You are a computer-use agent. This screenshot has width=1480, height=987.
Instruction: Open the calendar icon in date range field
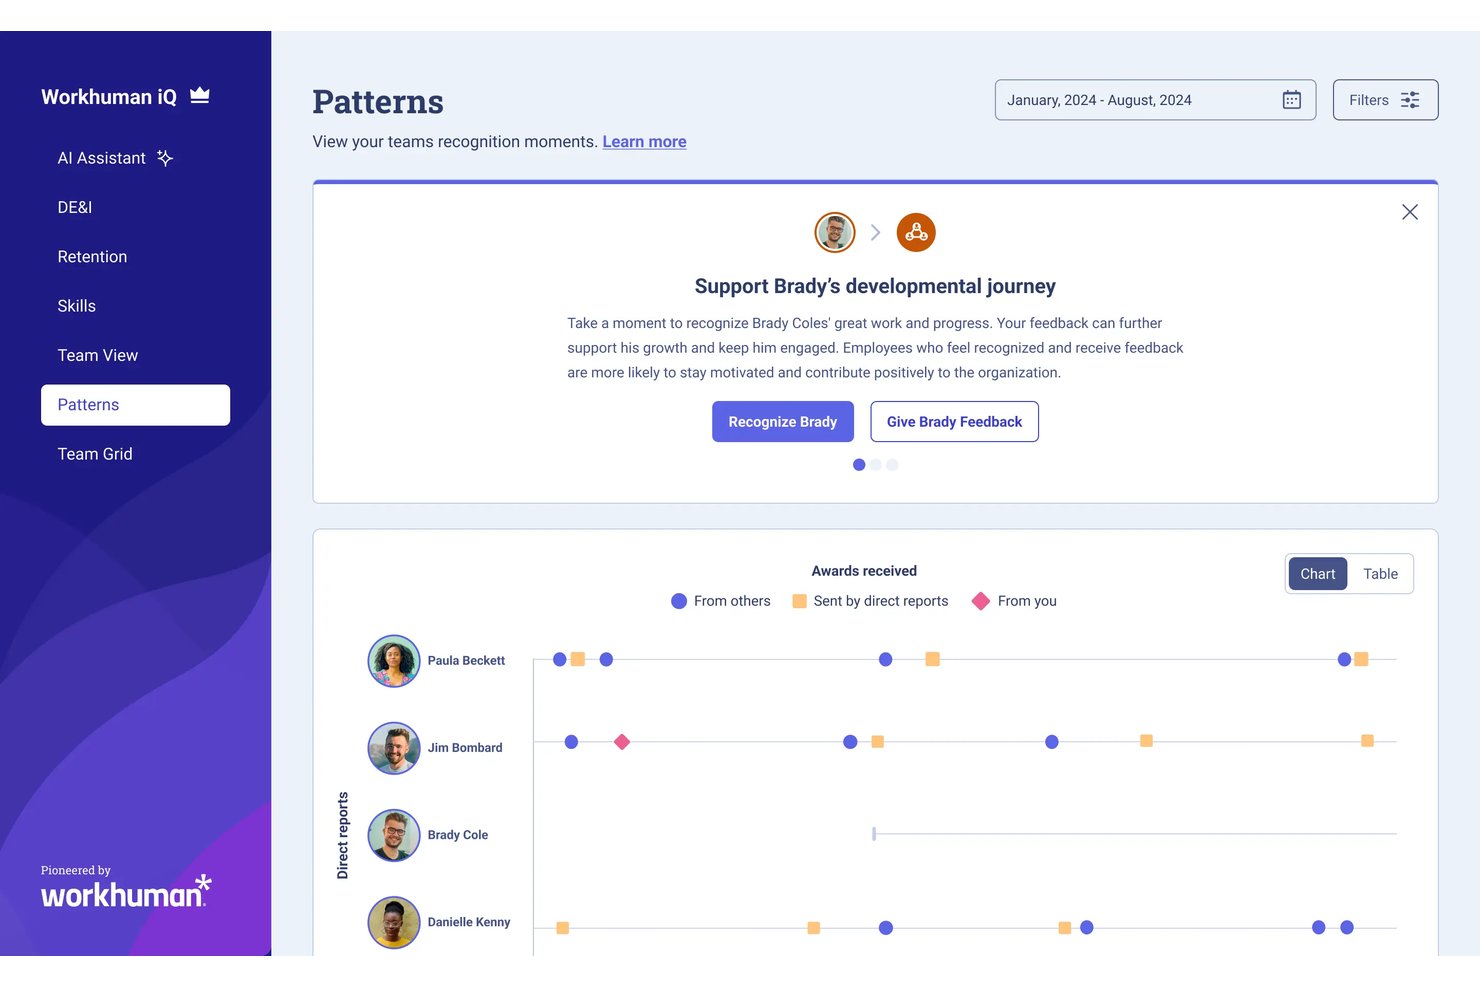[x=1292, y=100]
